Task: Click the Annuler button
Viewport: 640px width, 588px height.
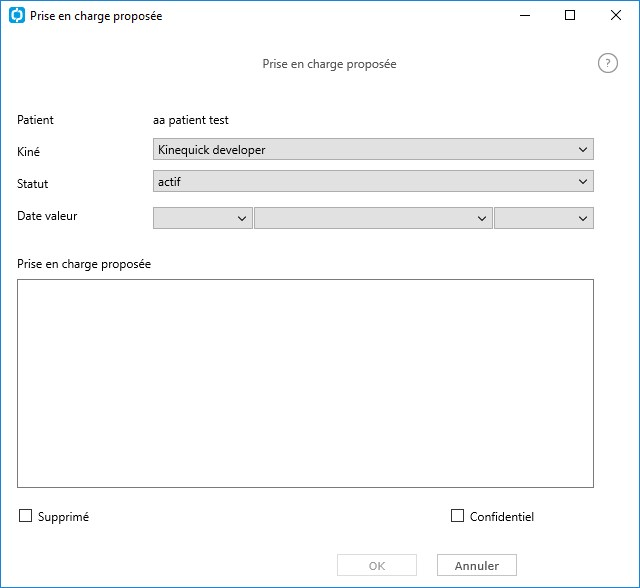Action: (477, 566)
